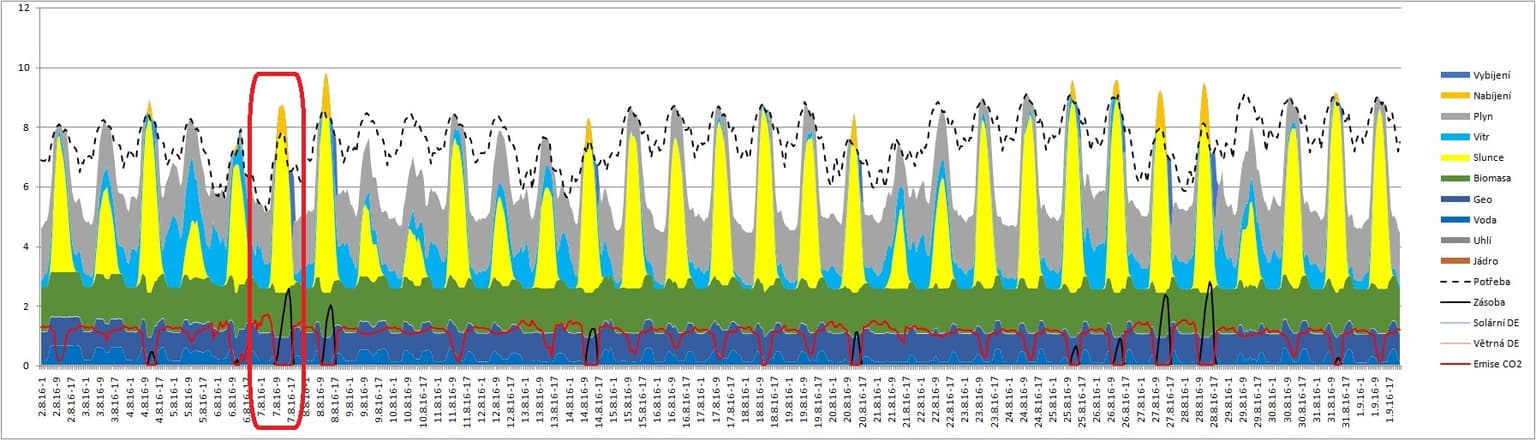Select the green Biomasa legend swatch

tap(1453, 179)
